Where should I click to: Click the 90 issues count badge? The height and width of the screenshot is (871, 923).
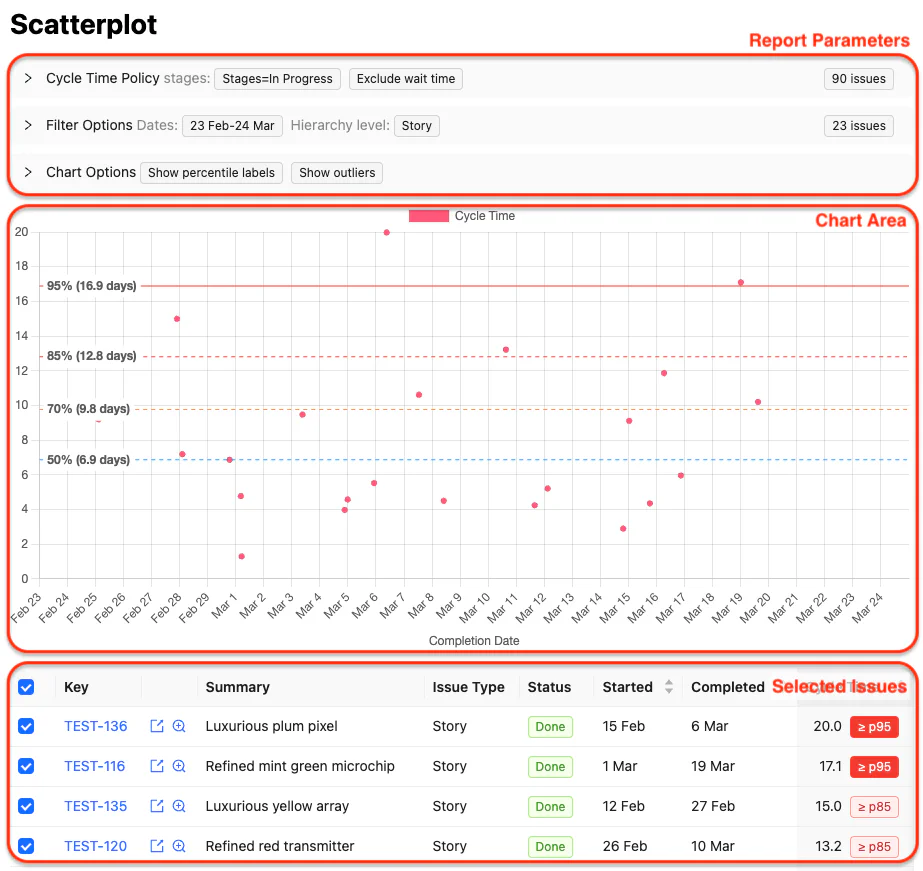pyautogui.click(x=859, y=79)
